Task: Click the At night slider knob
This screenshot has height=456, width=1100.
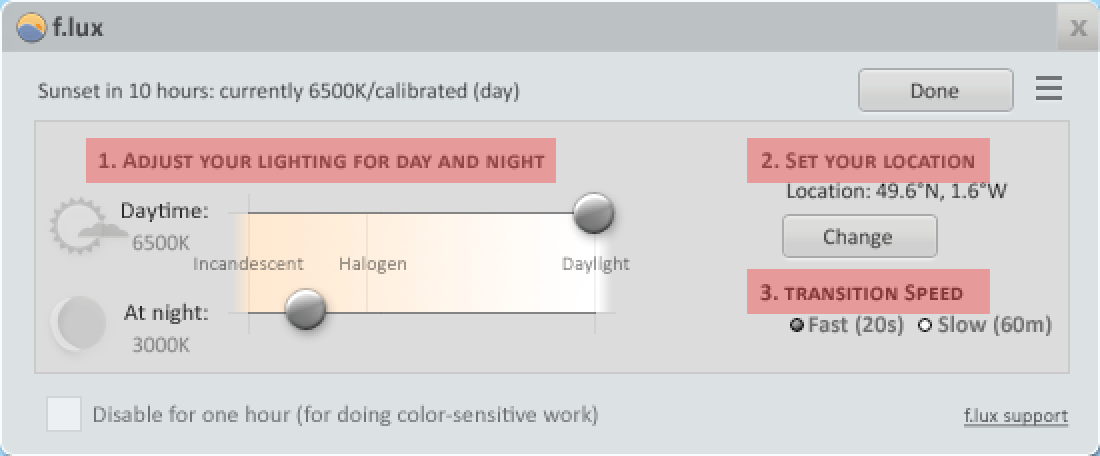Action: point(305,309)
